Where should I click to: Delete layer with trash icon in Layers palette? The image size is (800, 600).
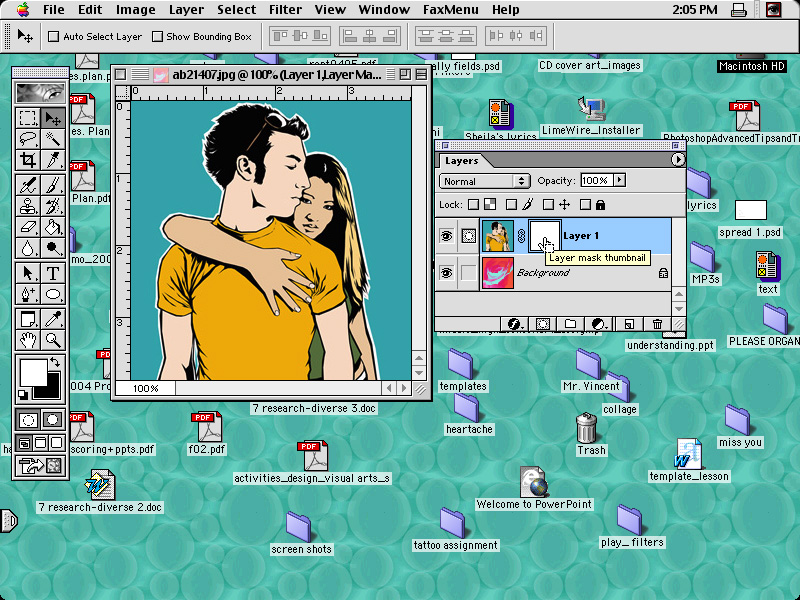pos(657,324)
